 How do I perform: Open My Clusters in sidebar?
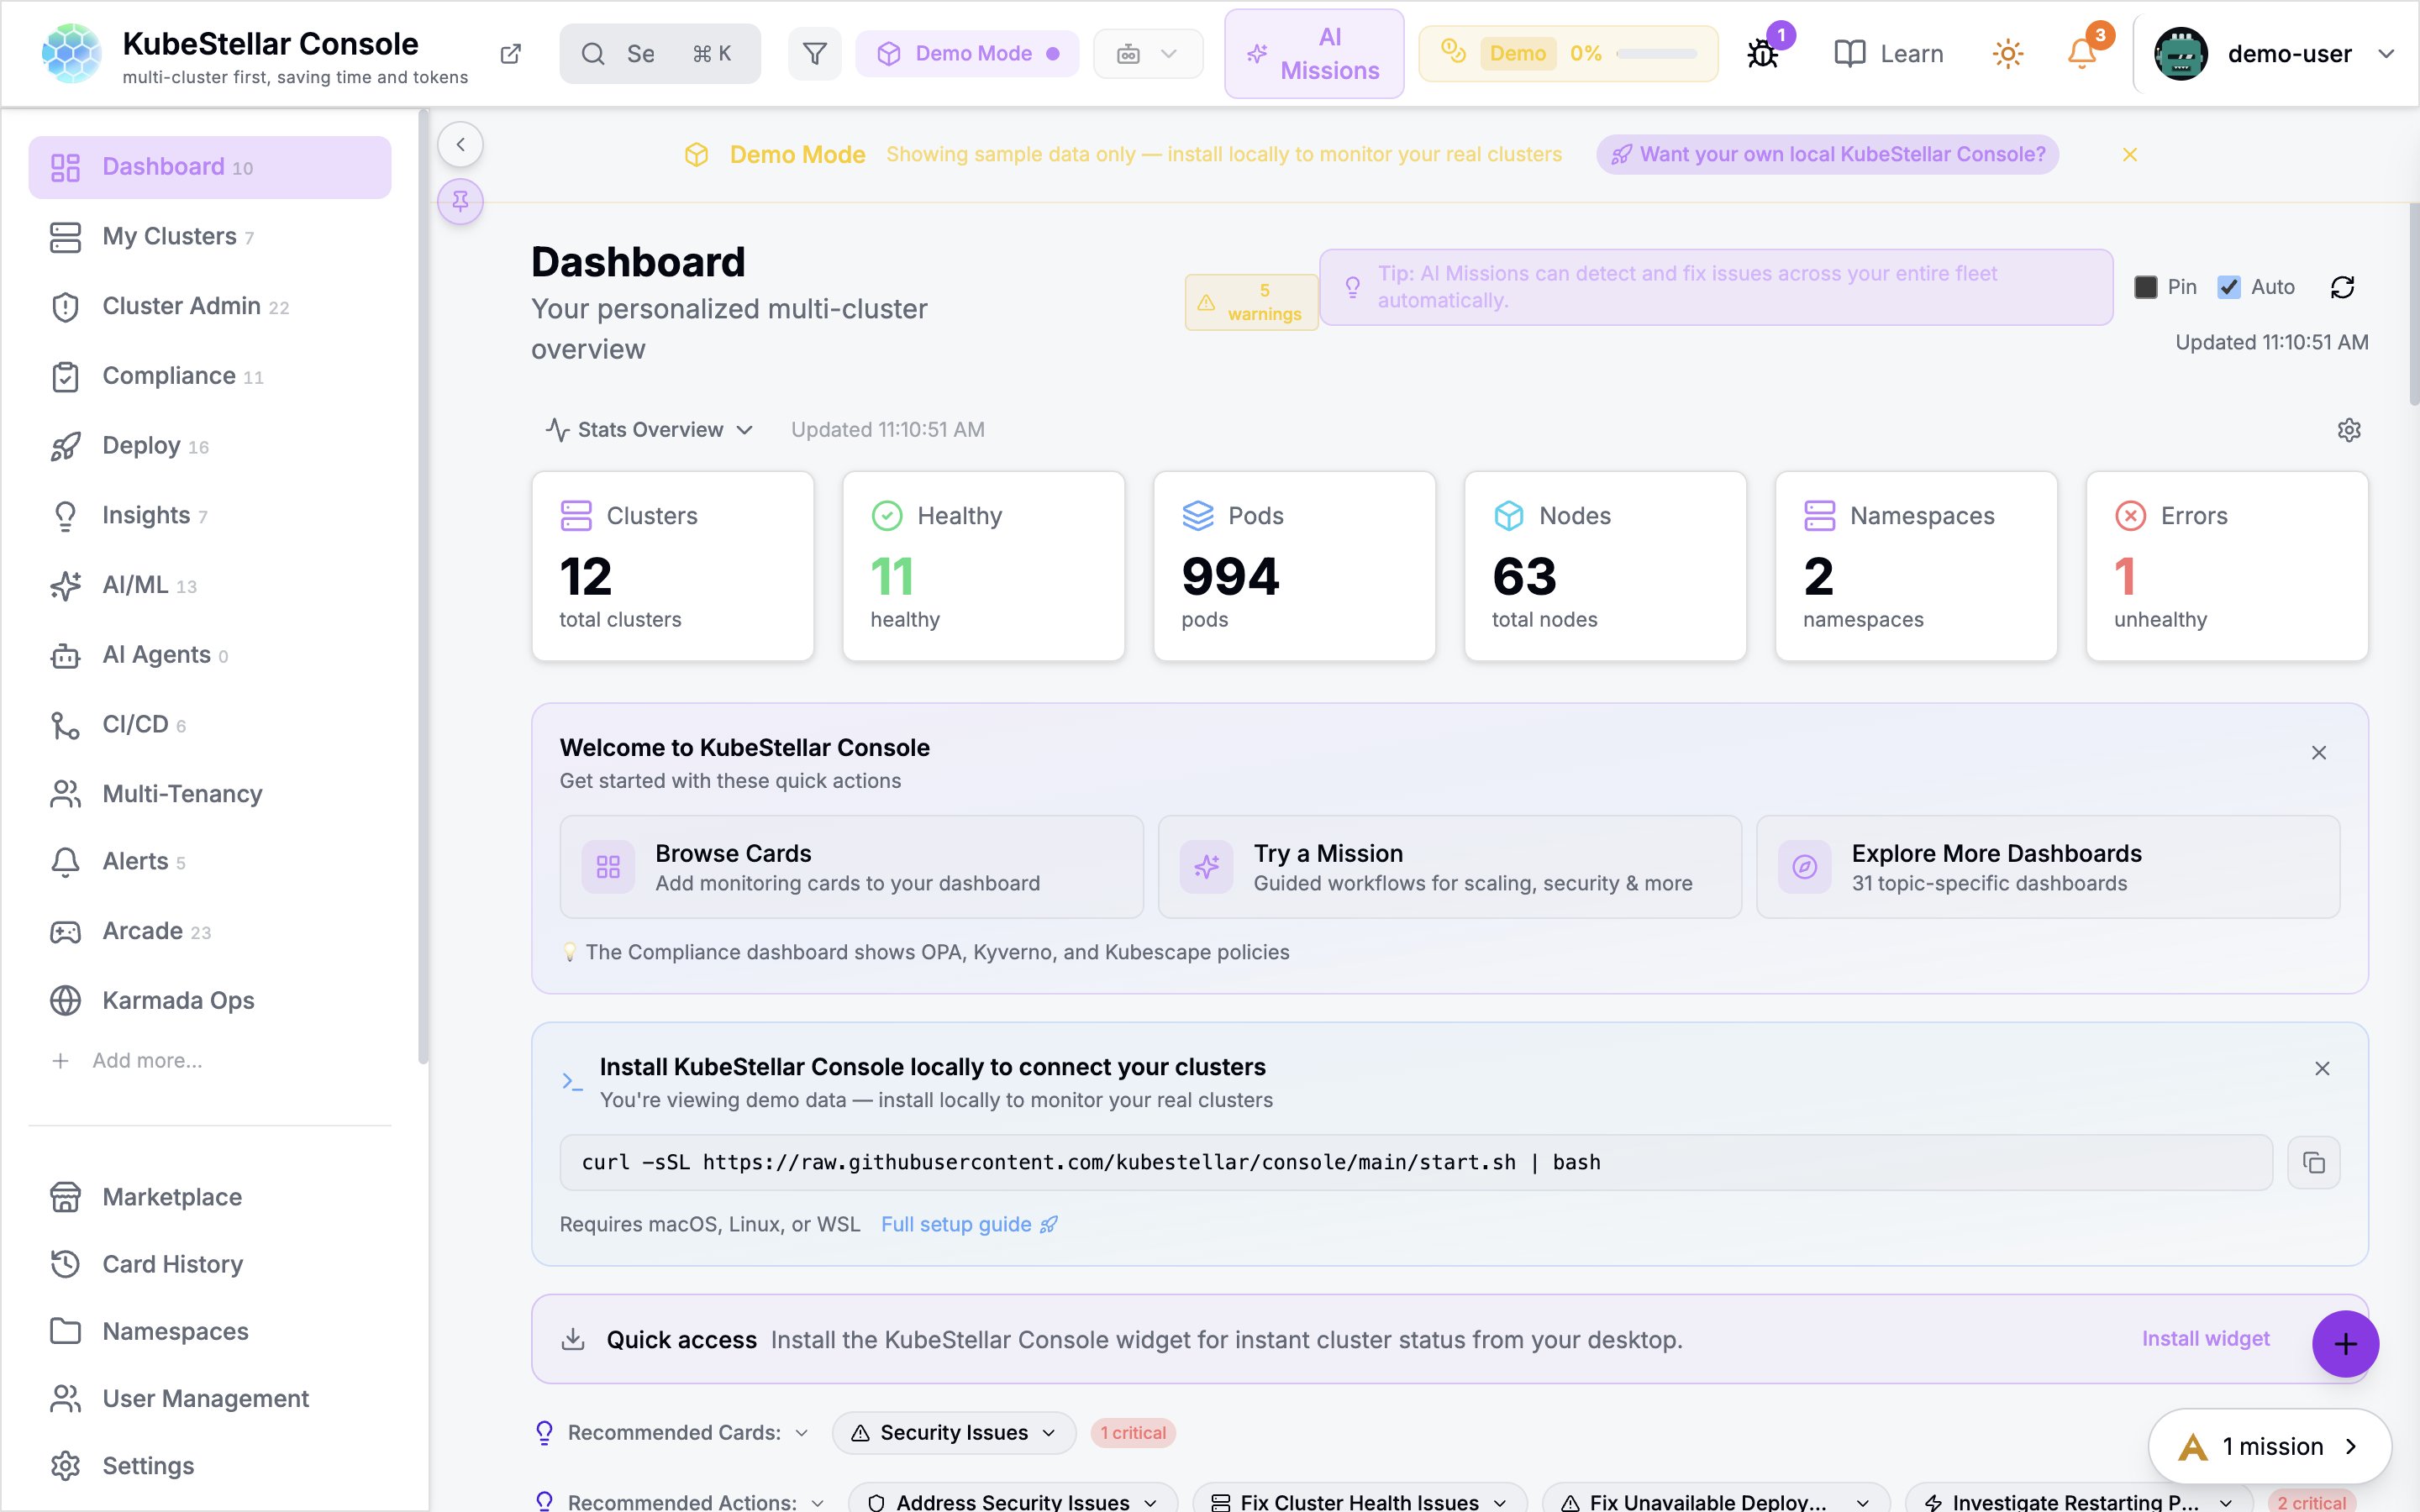[170, 237]
